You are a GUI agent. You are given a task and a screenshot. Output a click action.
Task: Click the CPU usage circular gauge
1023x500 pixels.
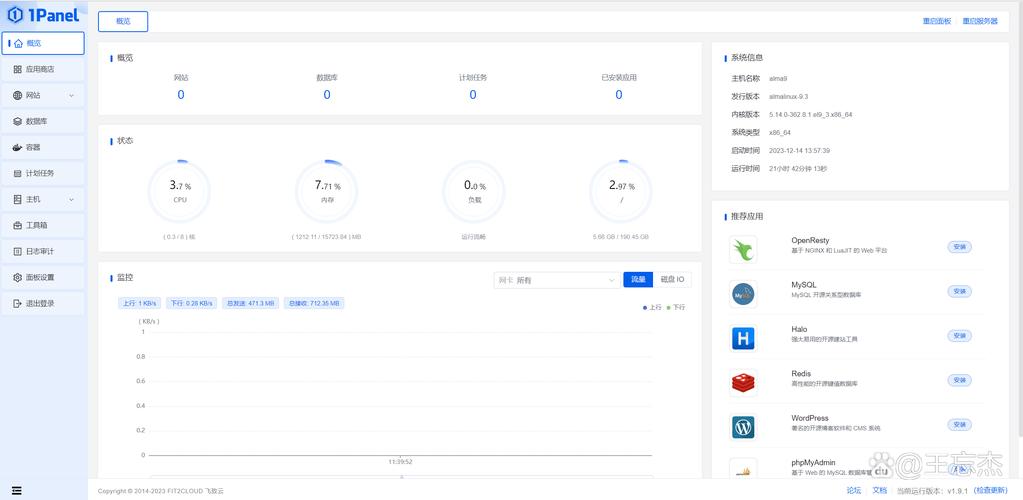click(x=180, y=190)
